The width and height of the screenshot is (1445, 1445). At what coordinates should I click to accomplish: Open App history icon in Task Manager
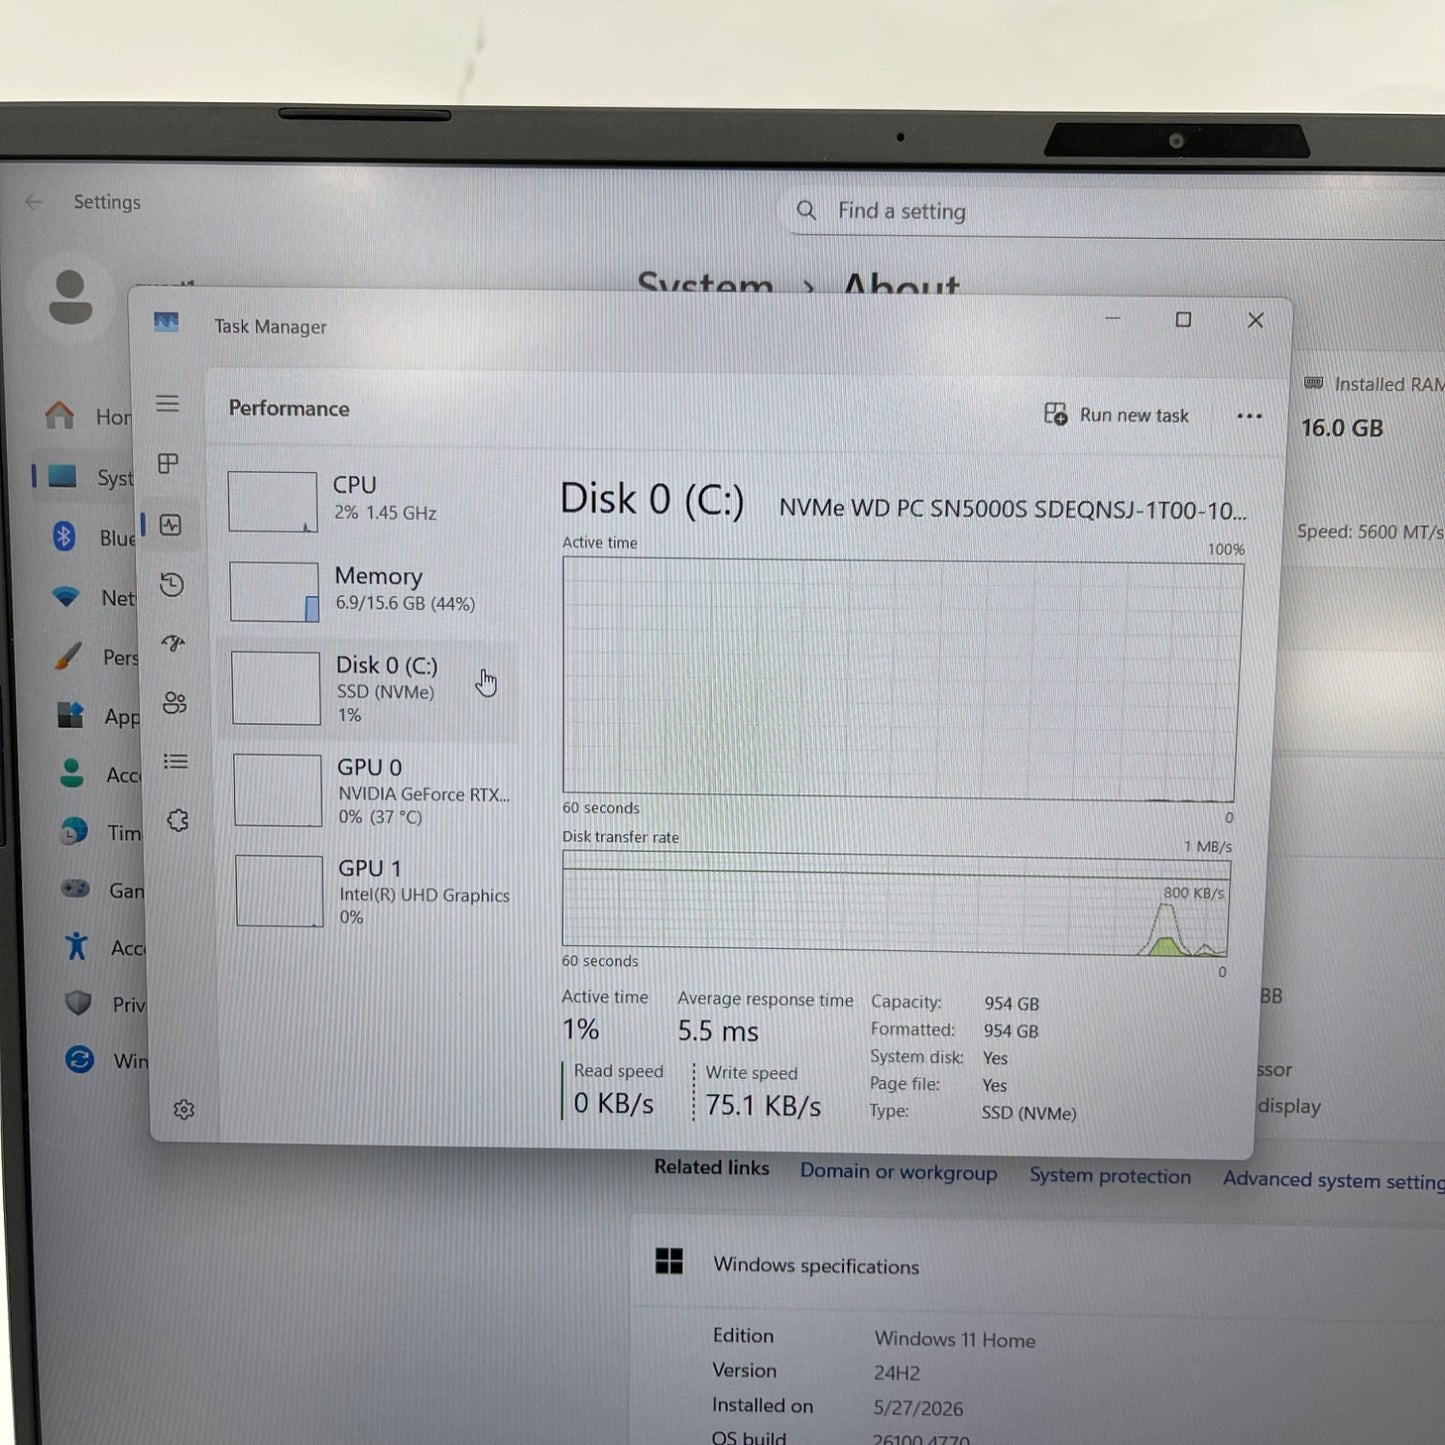172,584
